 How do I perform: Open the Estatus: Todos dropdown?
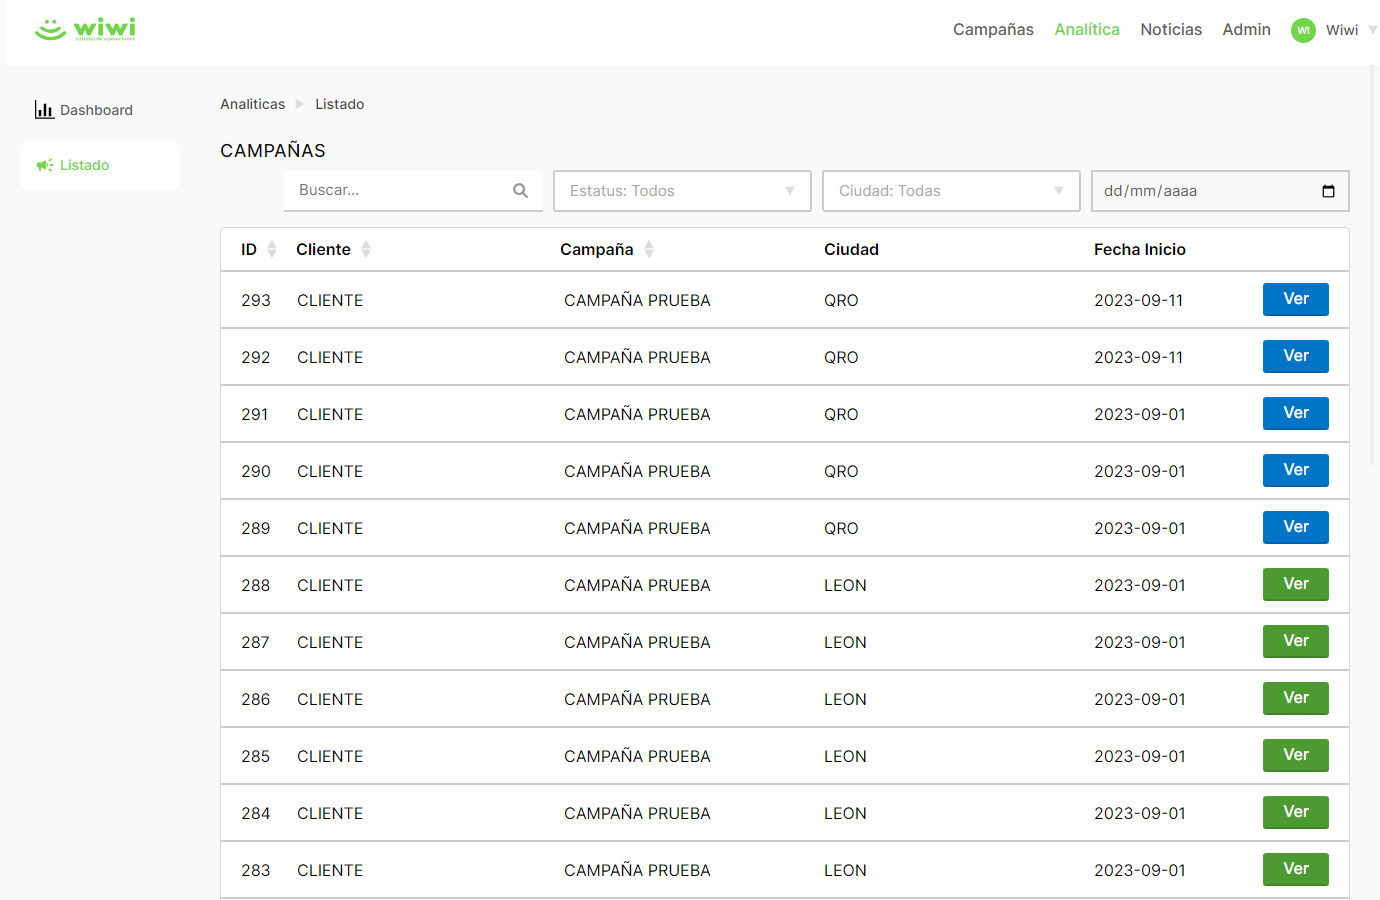click(682, 191)
